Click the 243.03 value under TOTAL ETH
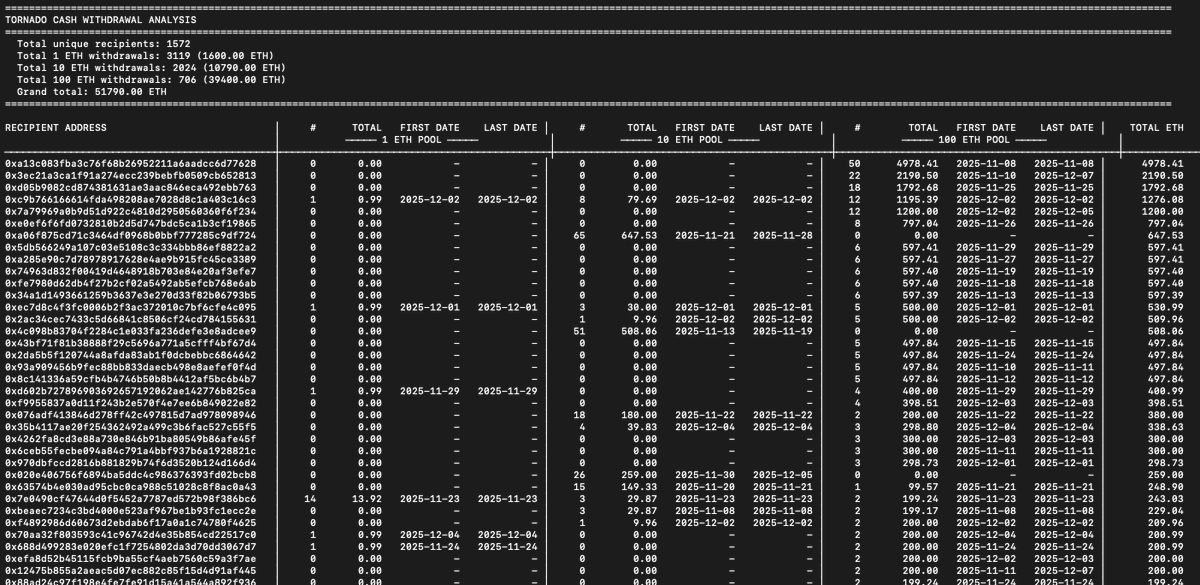The width and height of the screenshot is (1200, 585). coord(1166,500)
